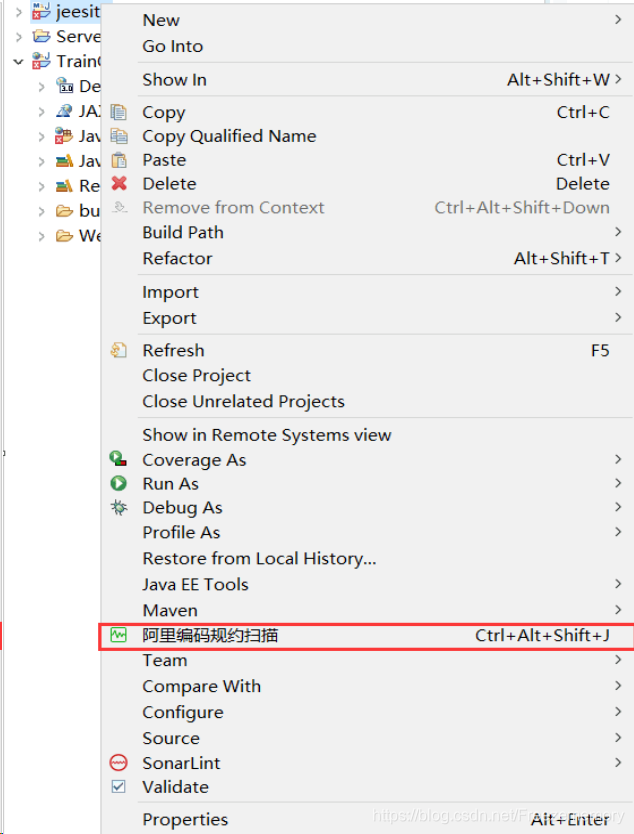This screenshot has height=834, width=634.
Task: Open the Export submenu
Action: point(367,318)
